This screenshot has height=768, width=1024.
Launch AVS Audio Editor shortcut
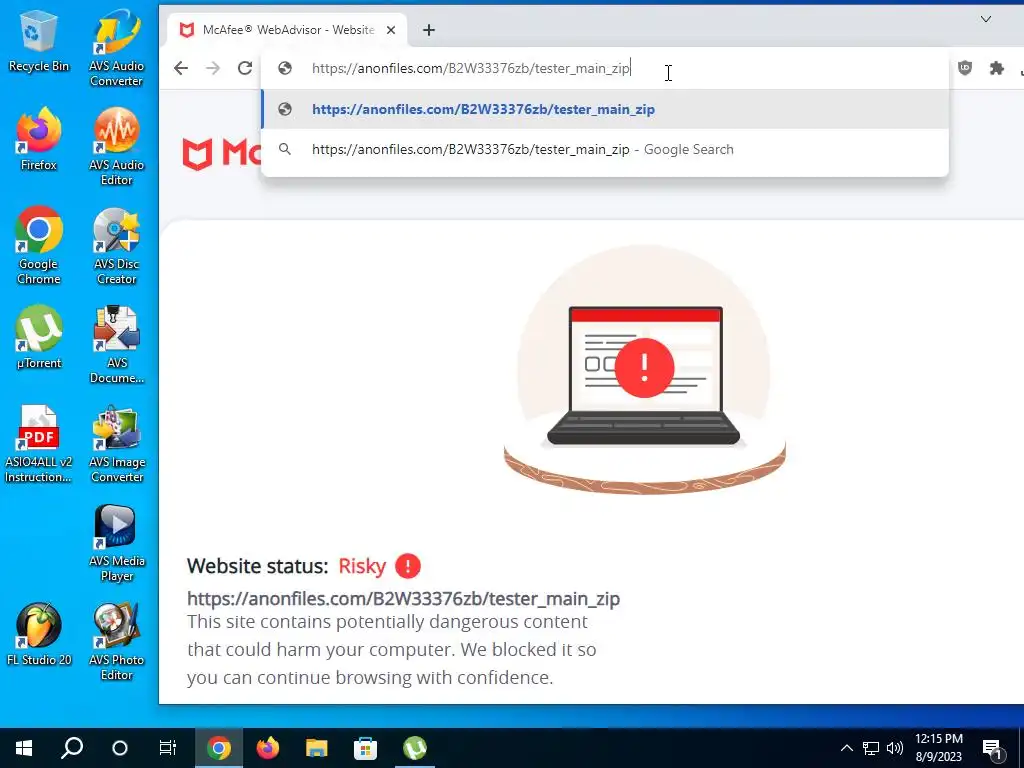[x=116, y=147]
